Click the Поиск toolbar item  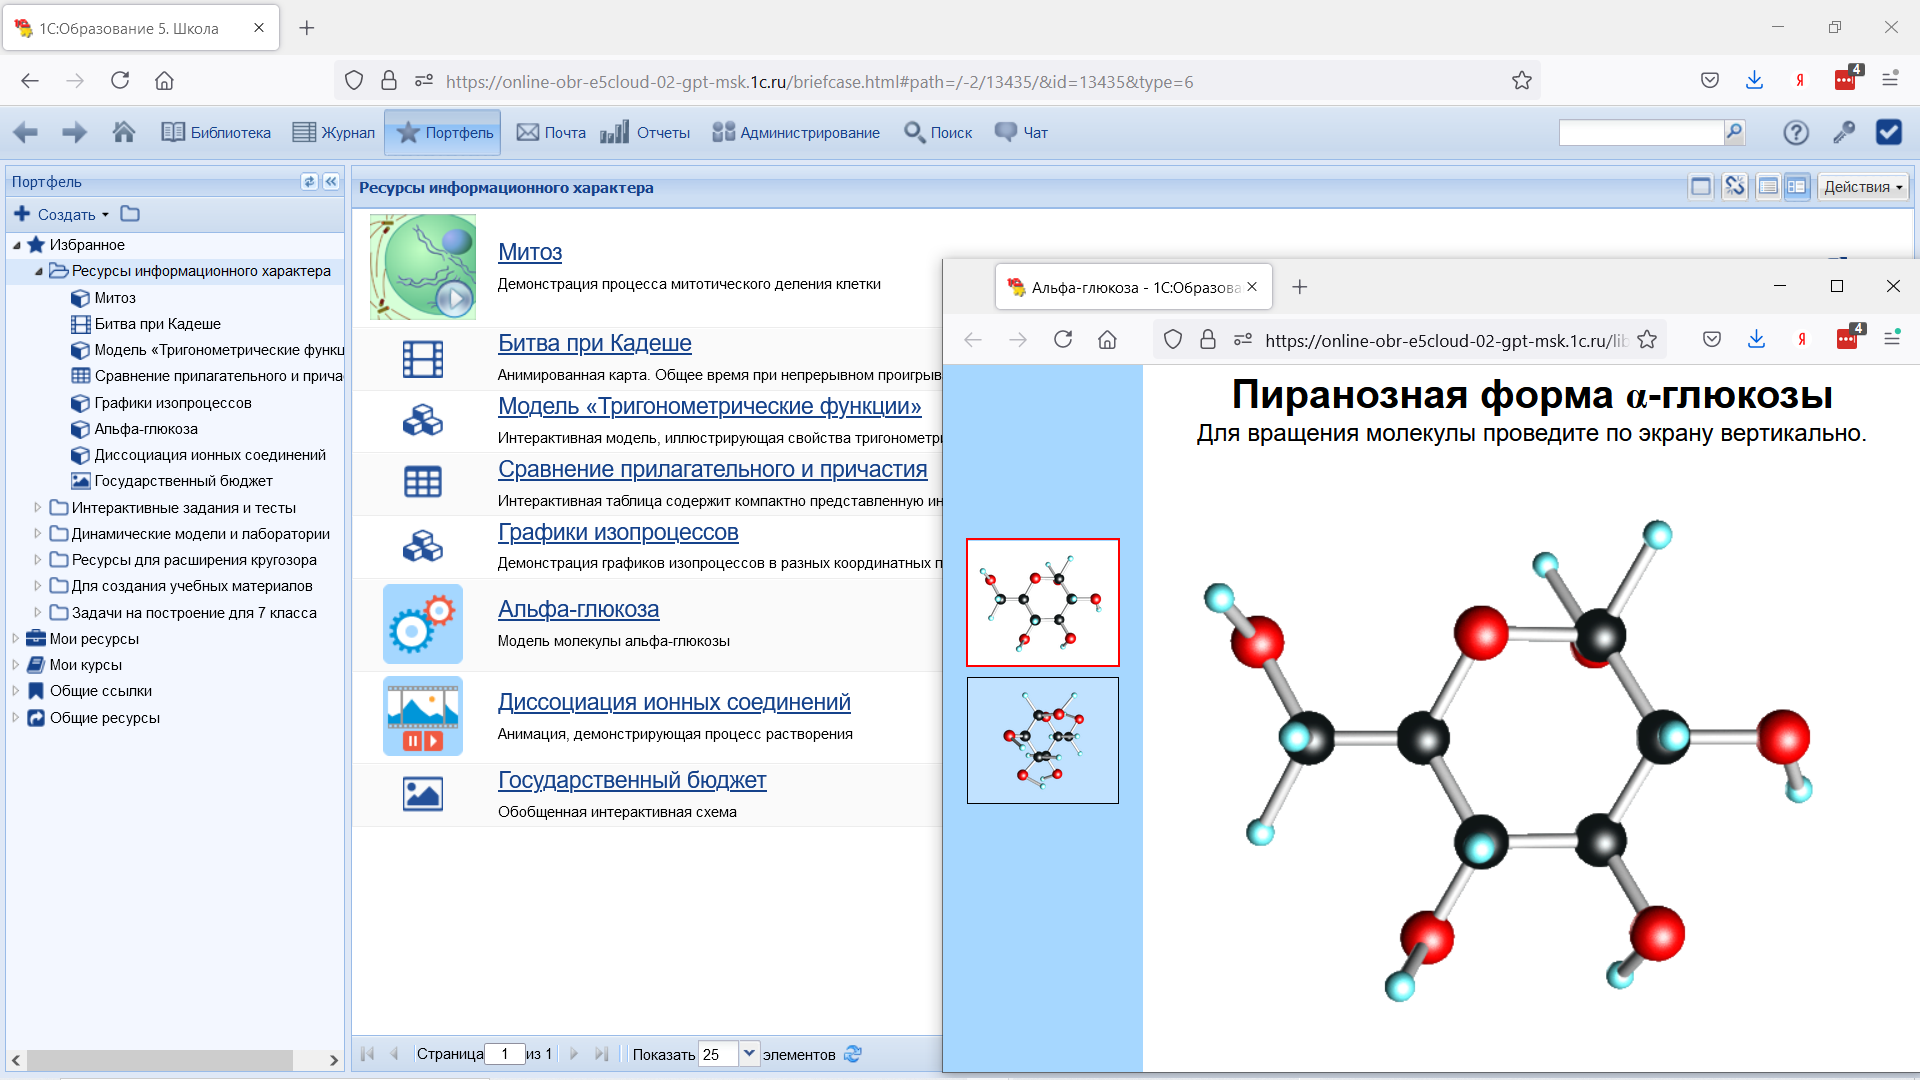(938, 132)
